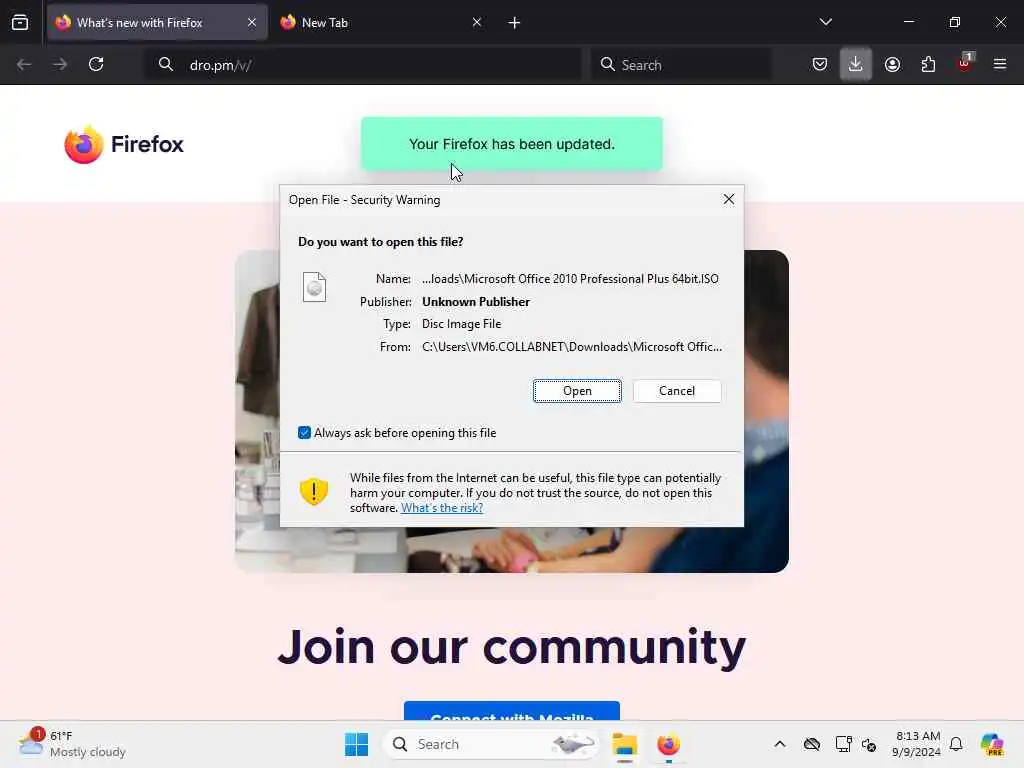The height and width of the screenshot is (768, 1024).
Task: Click the Join our community heading
Action: tap(511, 647)
